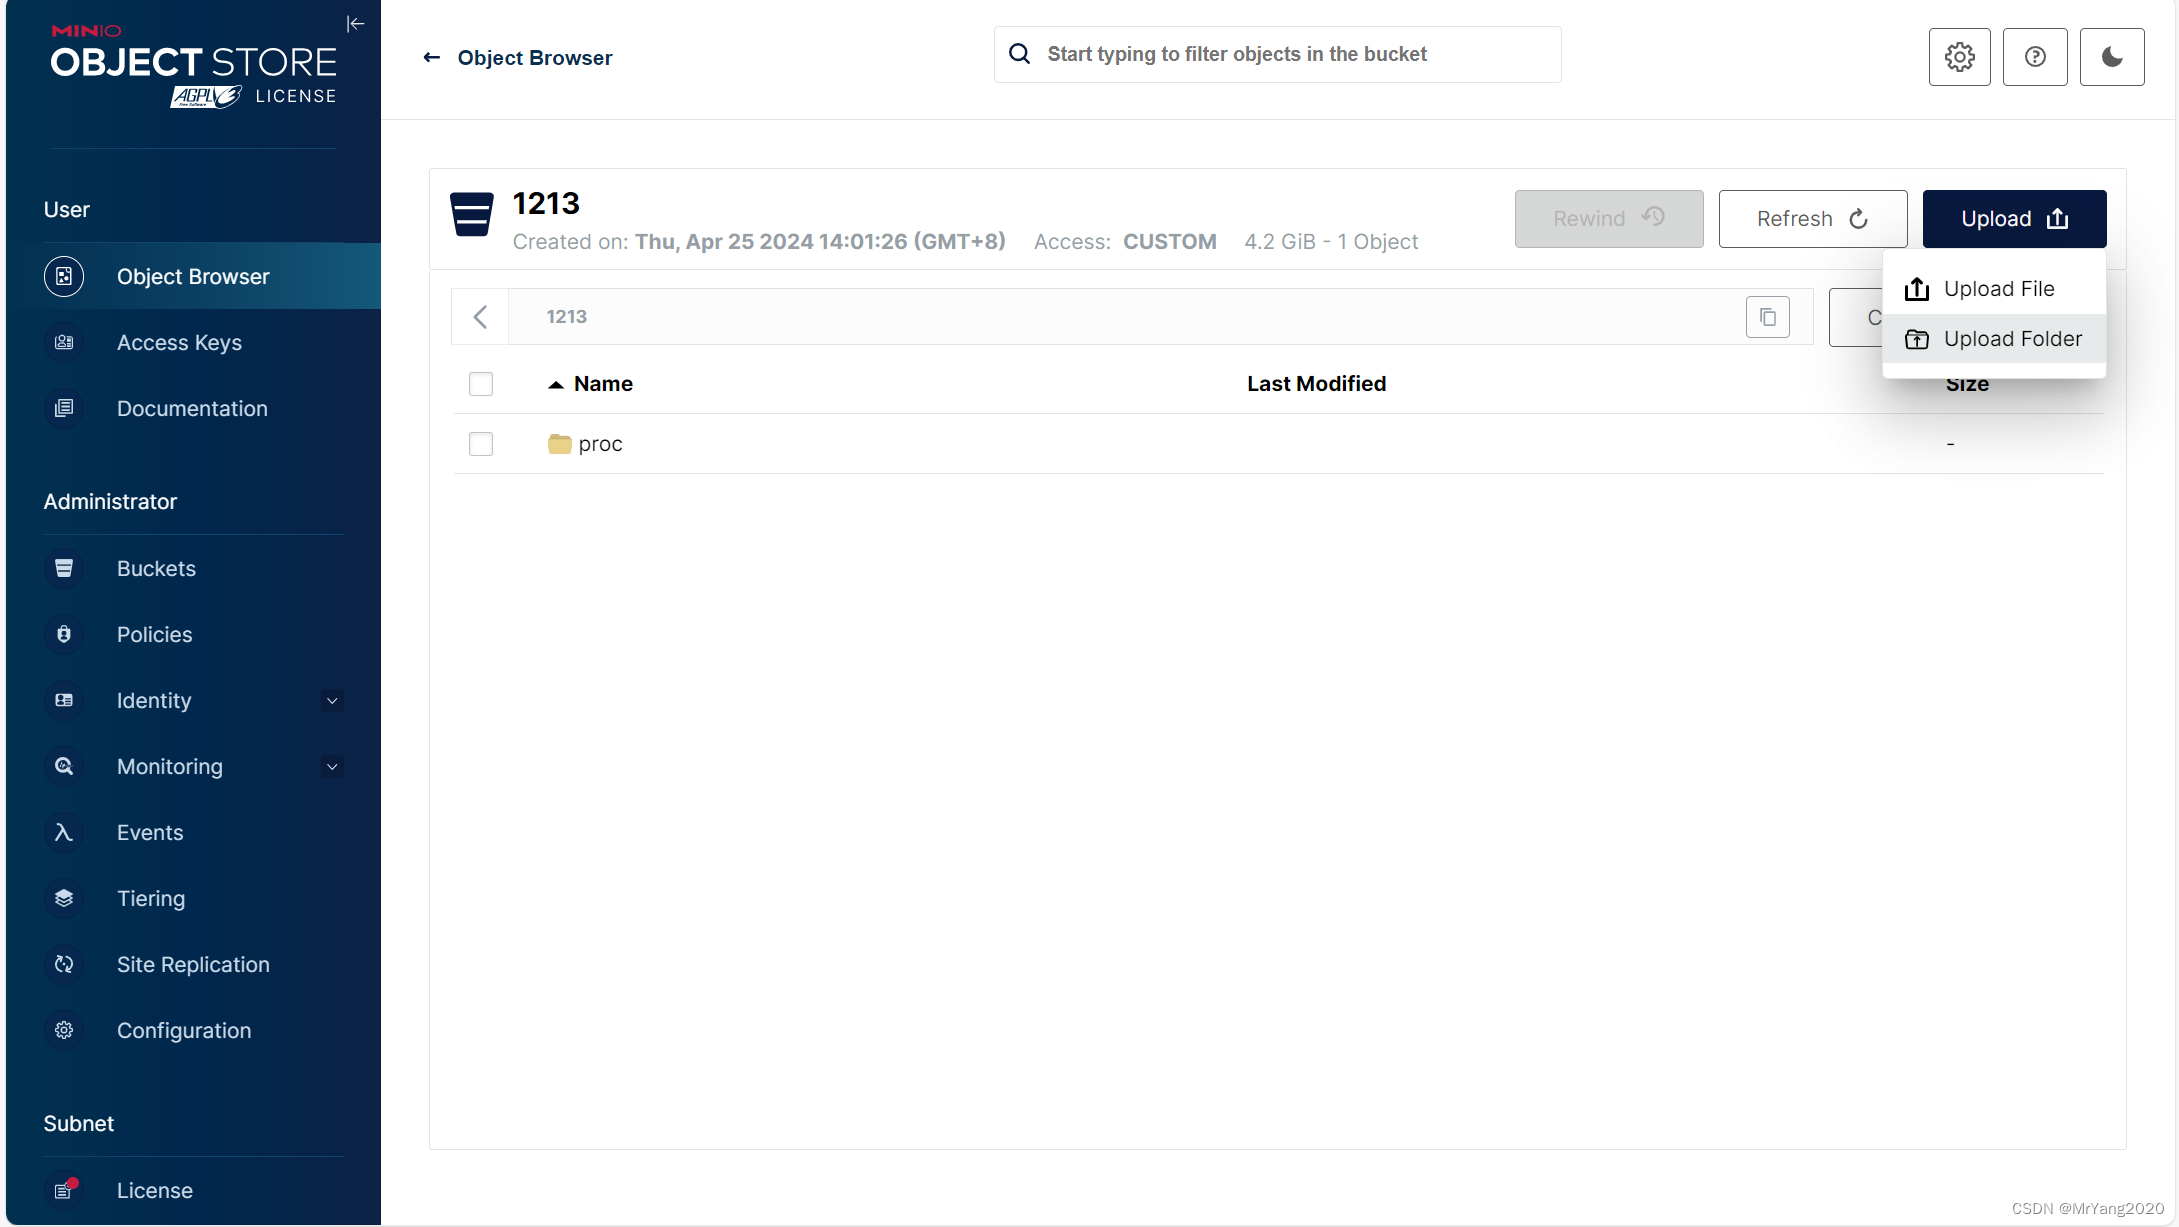The width and height of the screenshot is (2179, 1227).
Task: Check the select all objects checkbox
Action: pyautogui.click(x=481, y=384)
